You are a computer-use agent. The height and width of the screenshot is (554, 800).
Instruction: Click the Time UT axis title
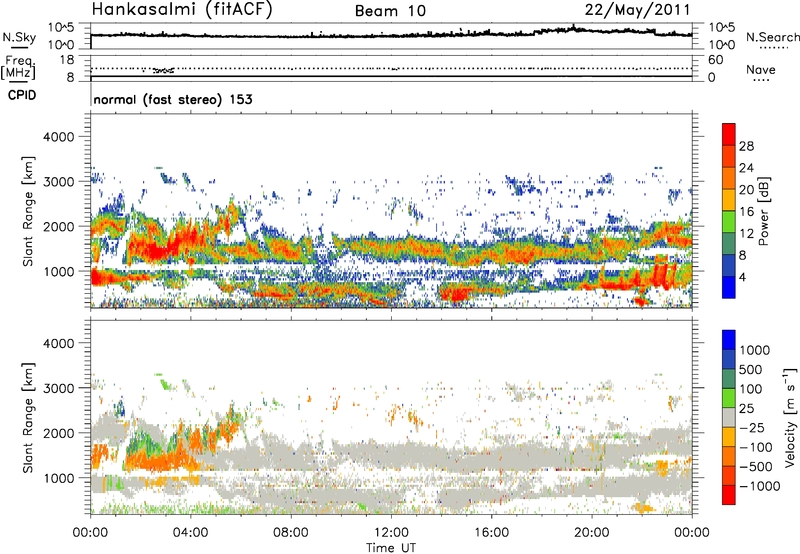click(x=391, y=548)
